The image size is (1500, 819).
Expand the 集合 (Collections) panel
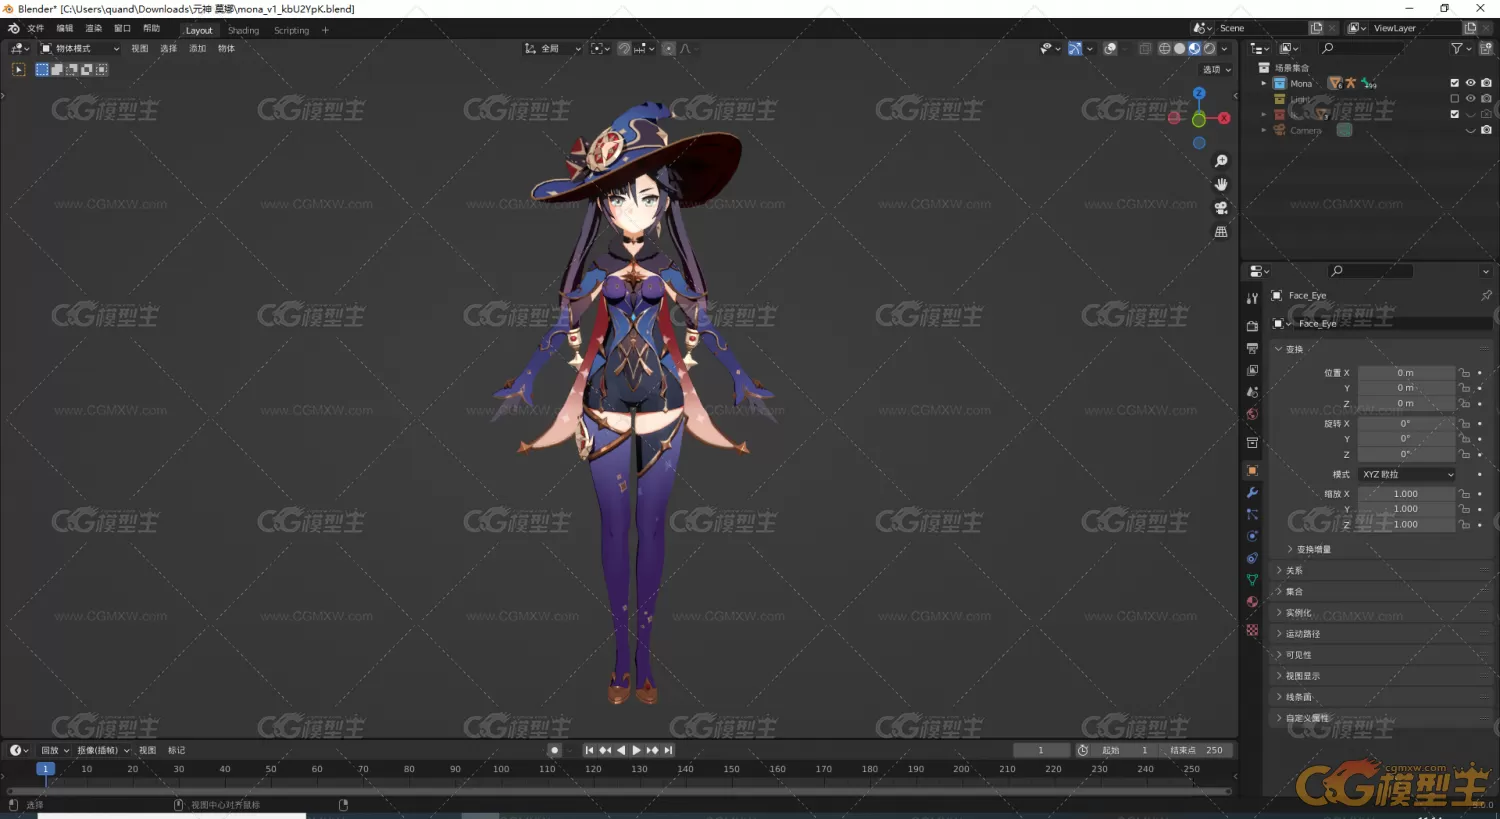pyautogui.click(x=1288, y=591)
